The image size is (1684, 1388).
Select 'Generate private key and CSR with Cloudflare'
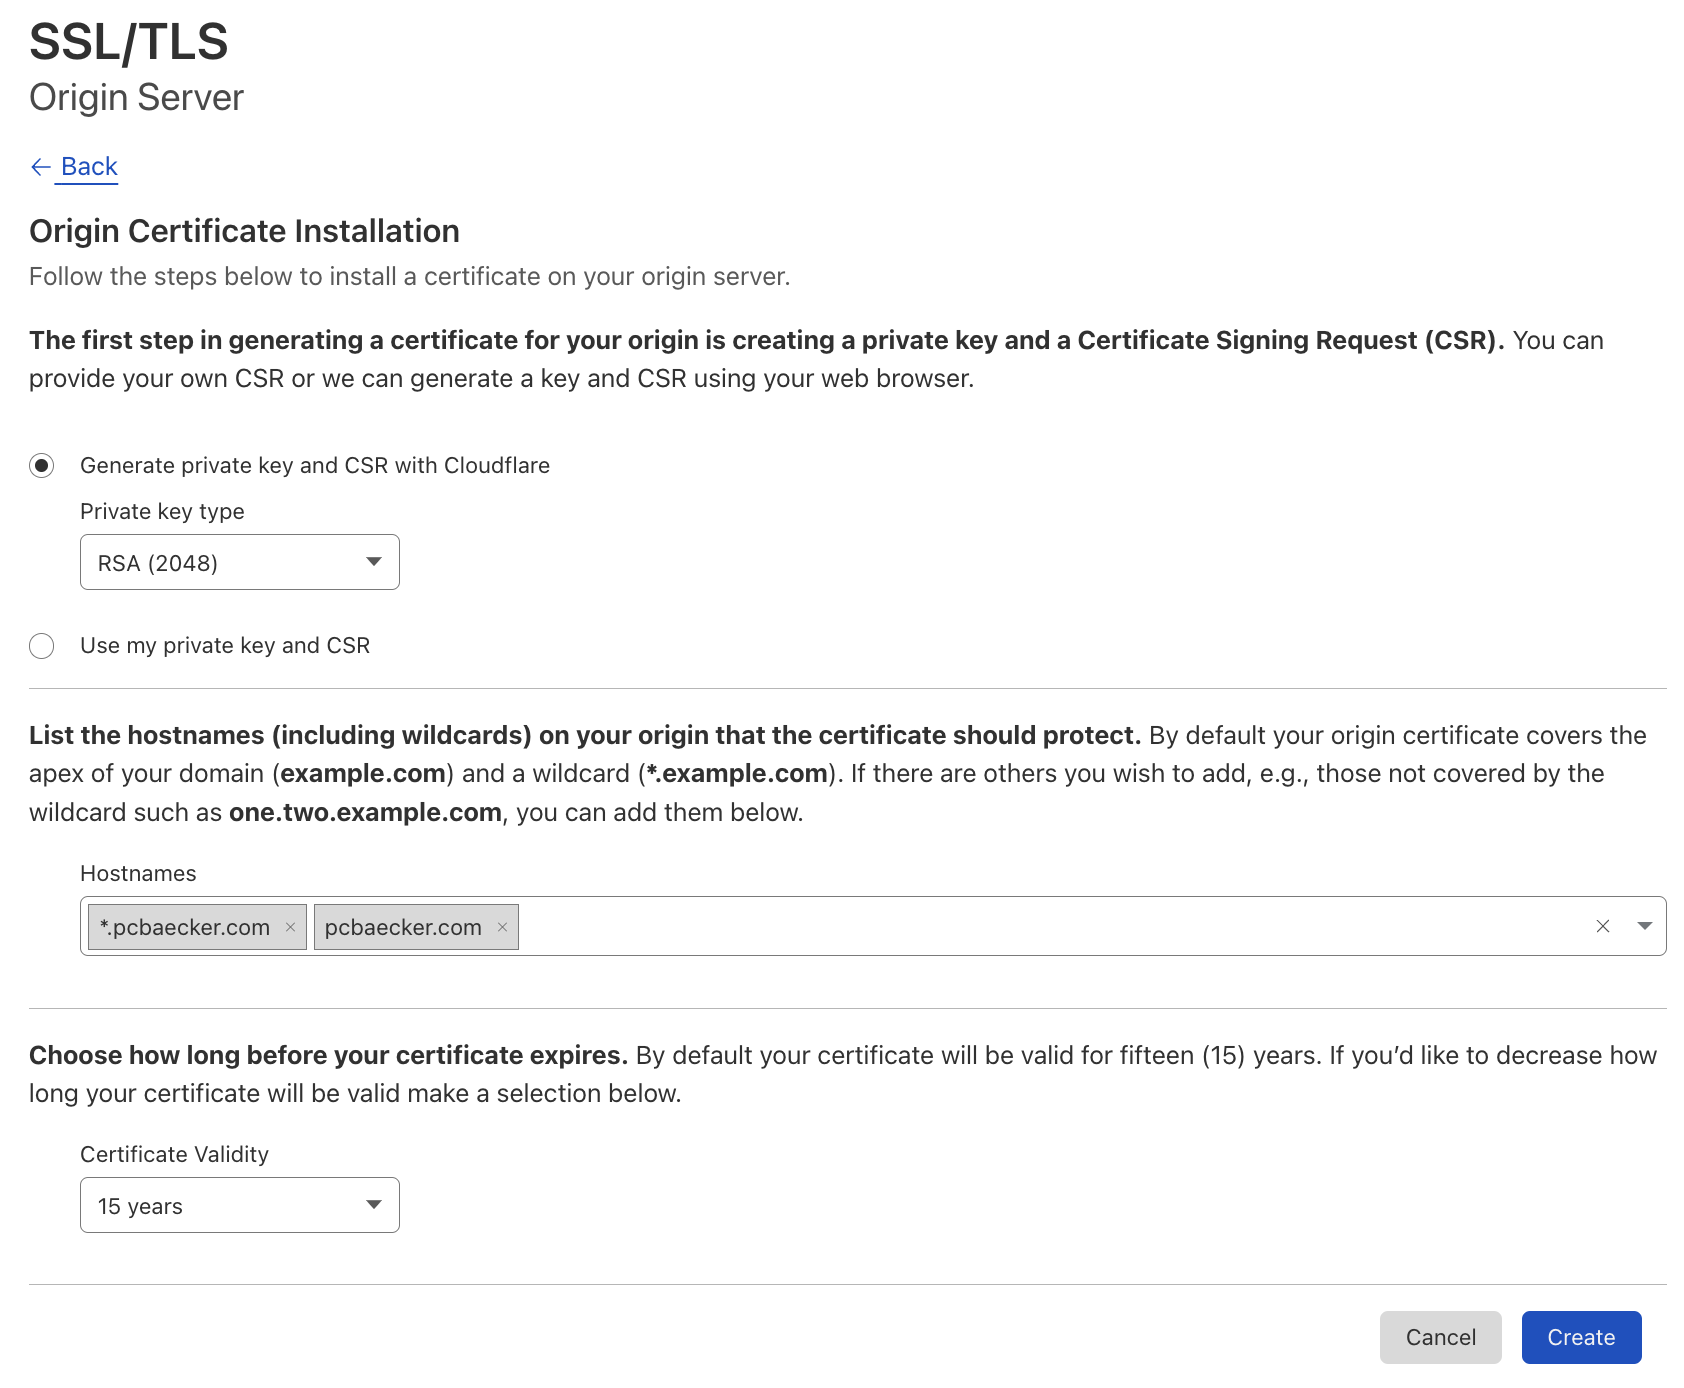tap(42, 465)
